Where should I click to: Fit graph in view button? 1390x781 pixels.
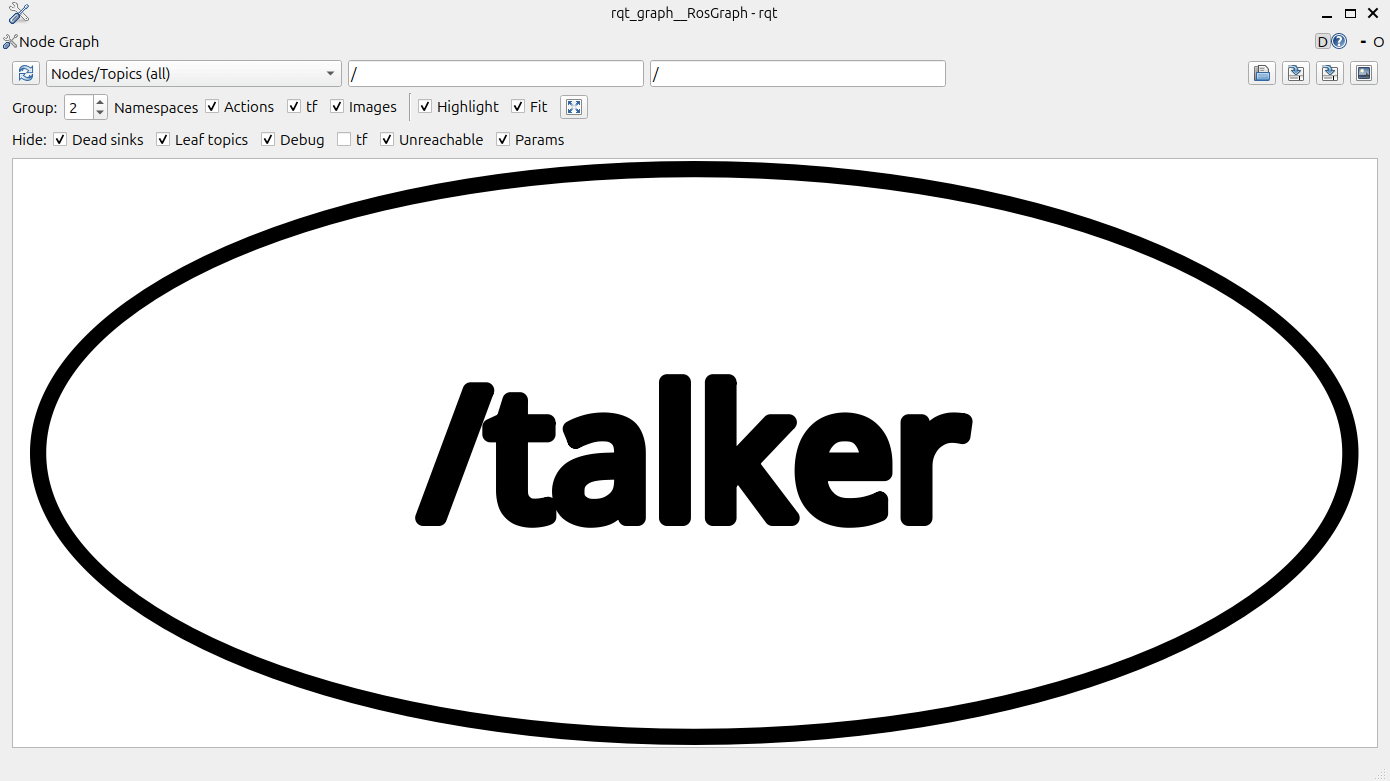click(574, 107)
